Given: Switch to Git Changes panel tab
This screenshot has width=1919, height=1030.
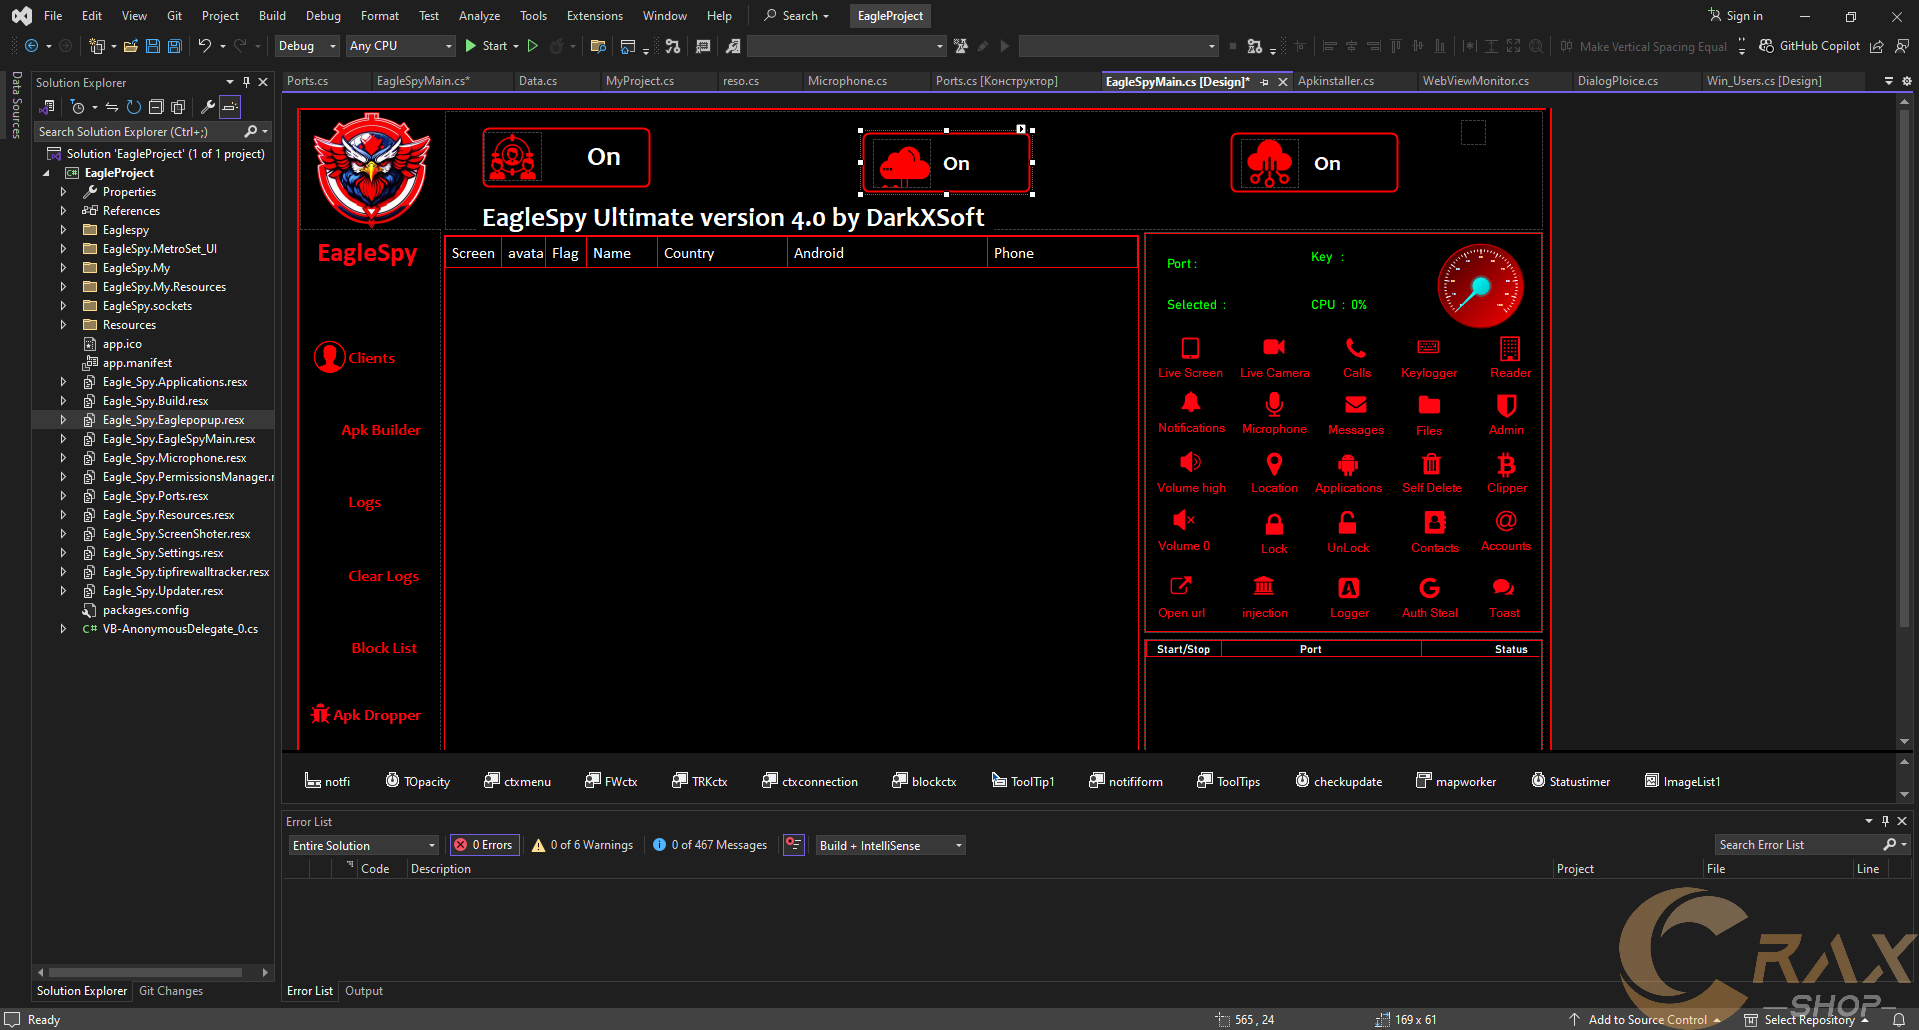Looking at the screenshot, I should coord(171,991).
